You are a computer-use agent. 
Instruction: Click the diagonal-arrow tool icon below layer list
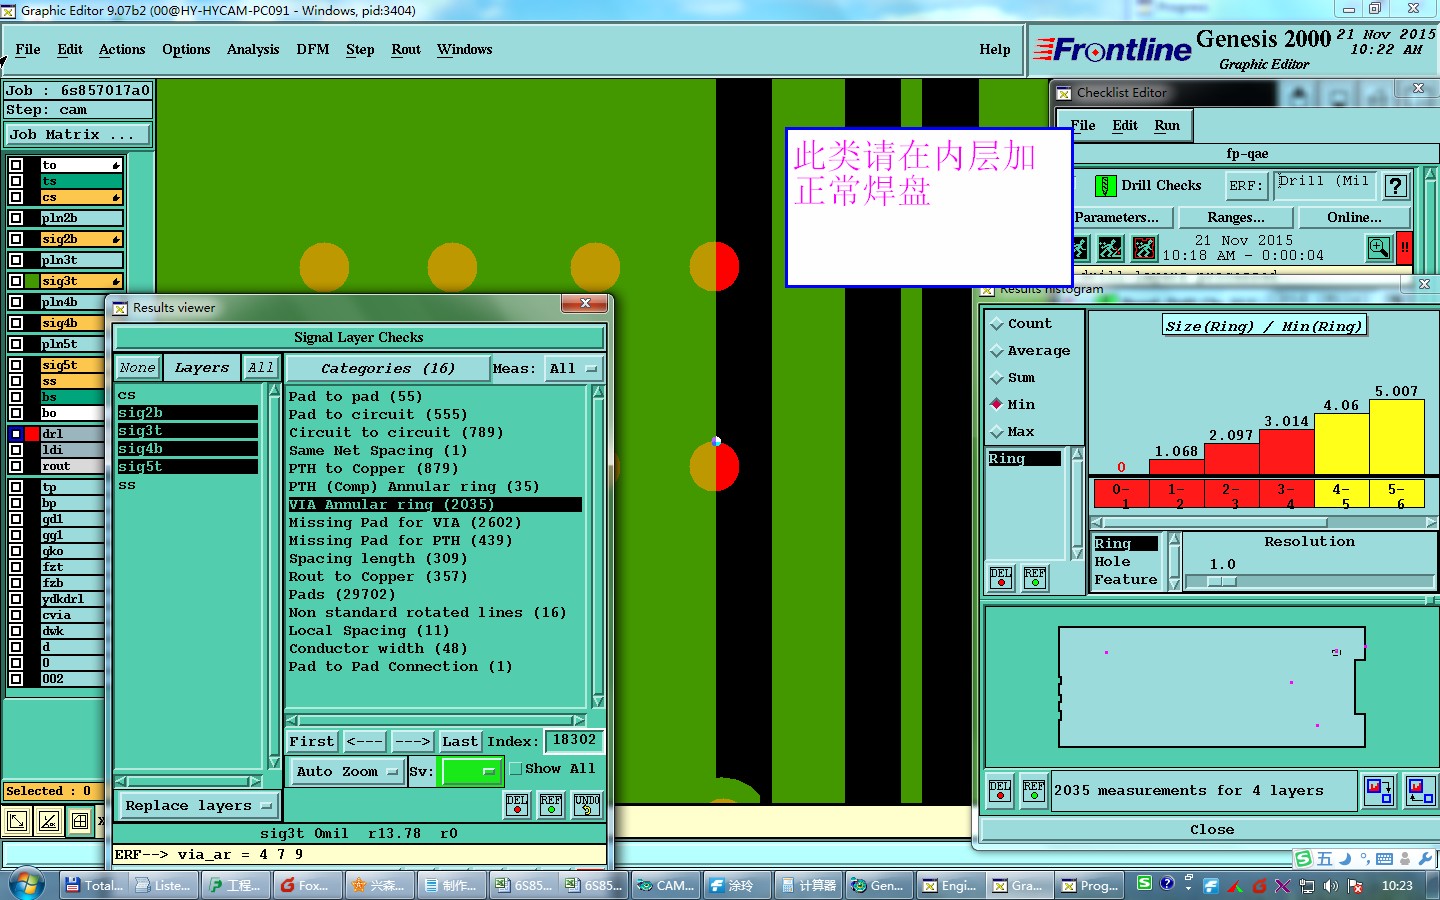[x=17, y=822]
